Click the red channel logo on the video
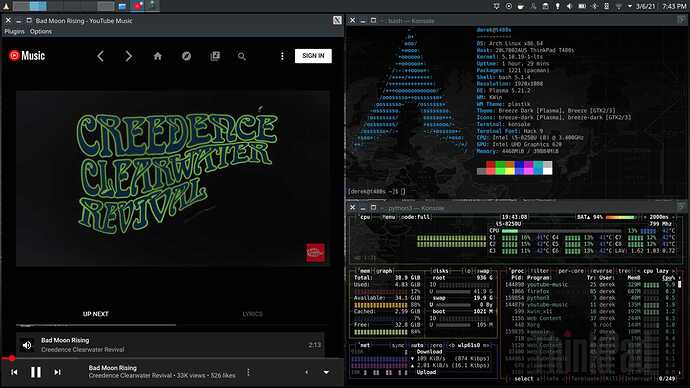Image resolution: width=690 pixels, height=388 pixels. tap(316, 253)
